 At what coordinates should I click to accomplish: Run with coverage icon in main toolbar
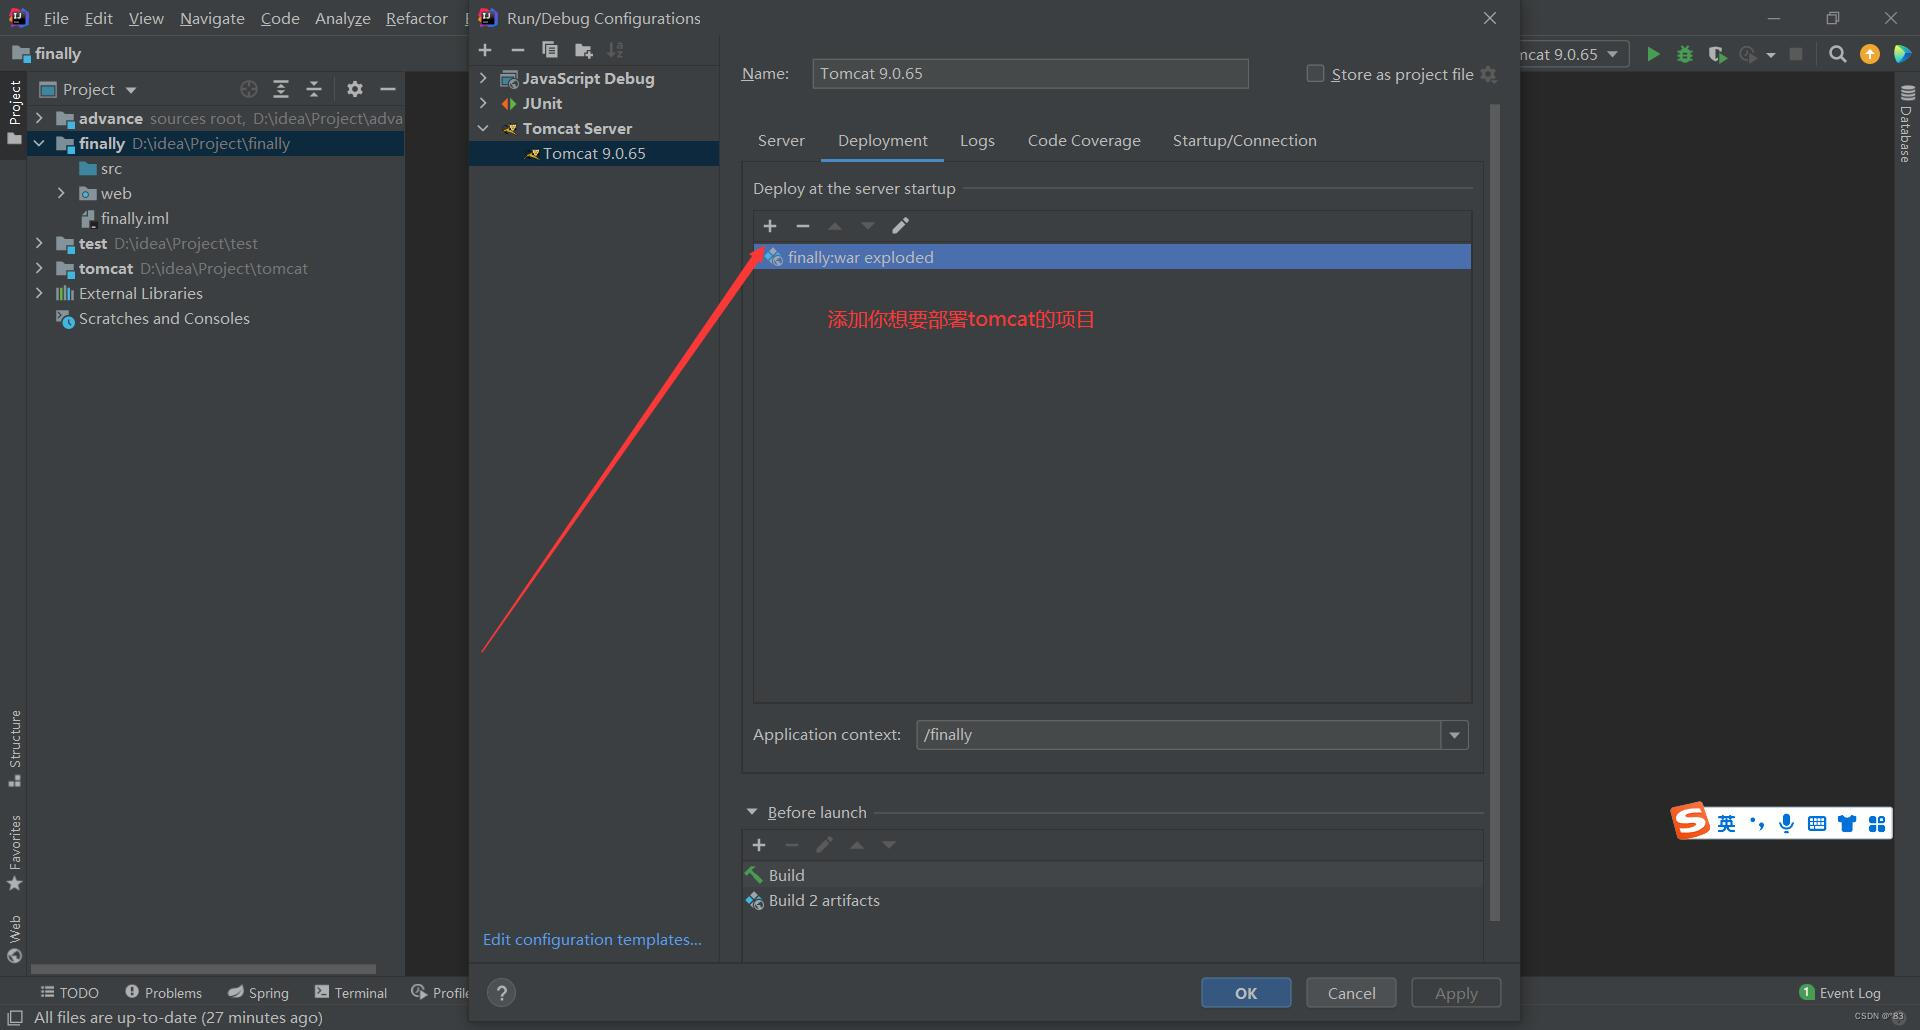1717,54
